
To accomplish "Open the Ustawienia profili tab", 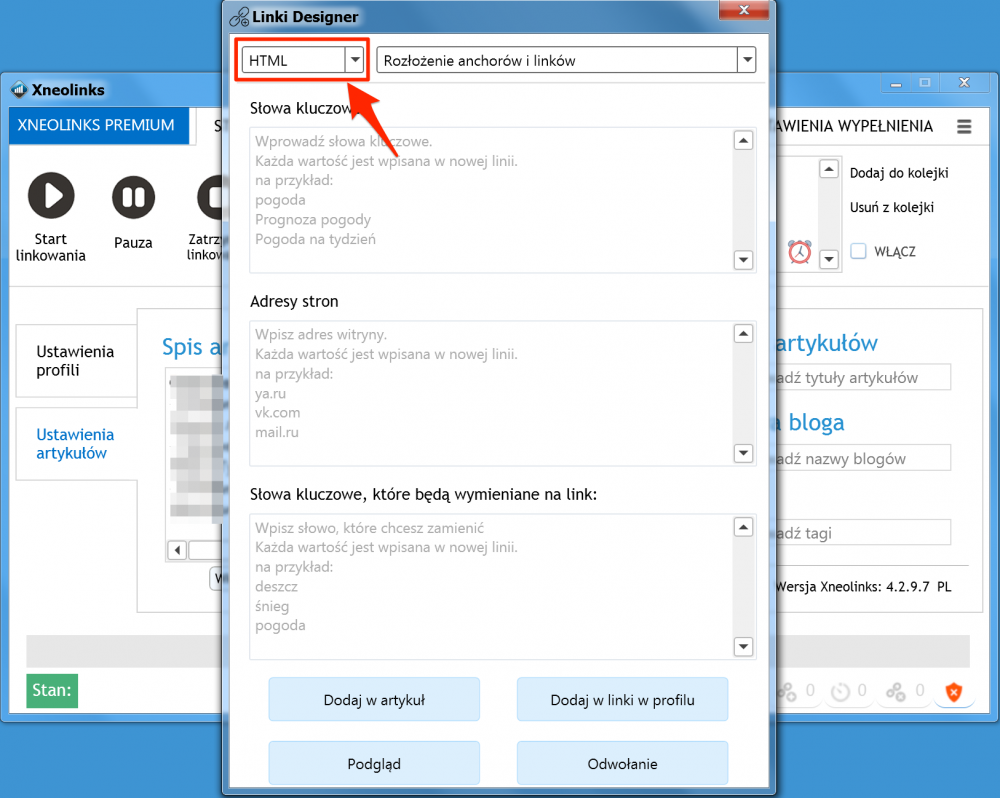I will click(76, 361).
